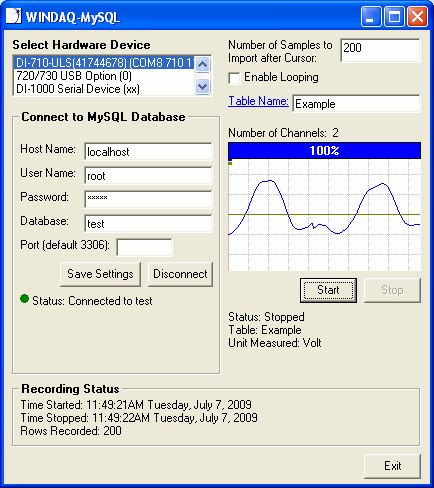The image size is (434, 488).
Task: Click the Table Name field containing Example
Action: (x=356, y=104)
